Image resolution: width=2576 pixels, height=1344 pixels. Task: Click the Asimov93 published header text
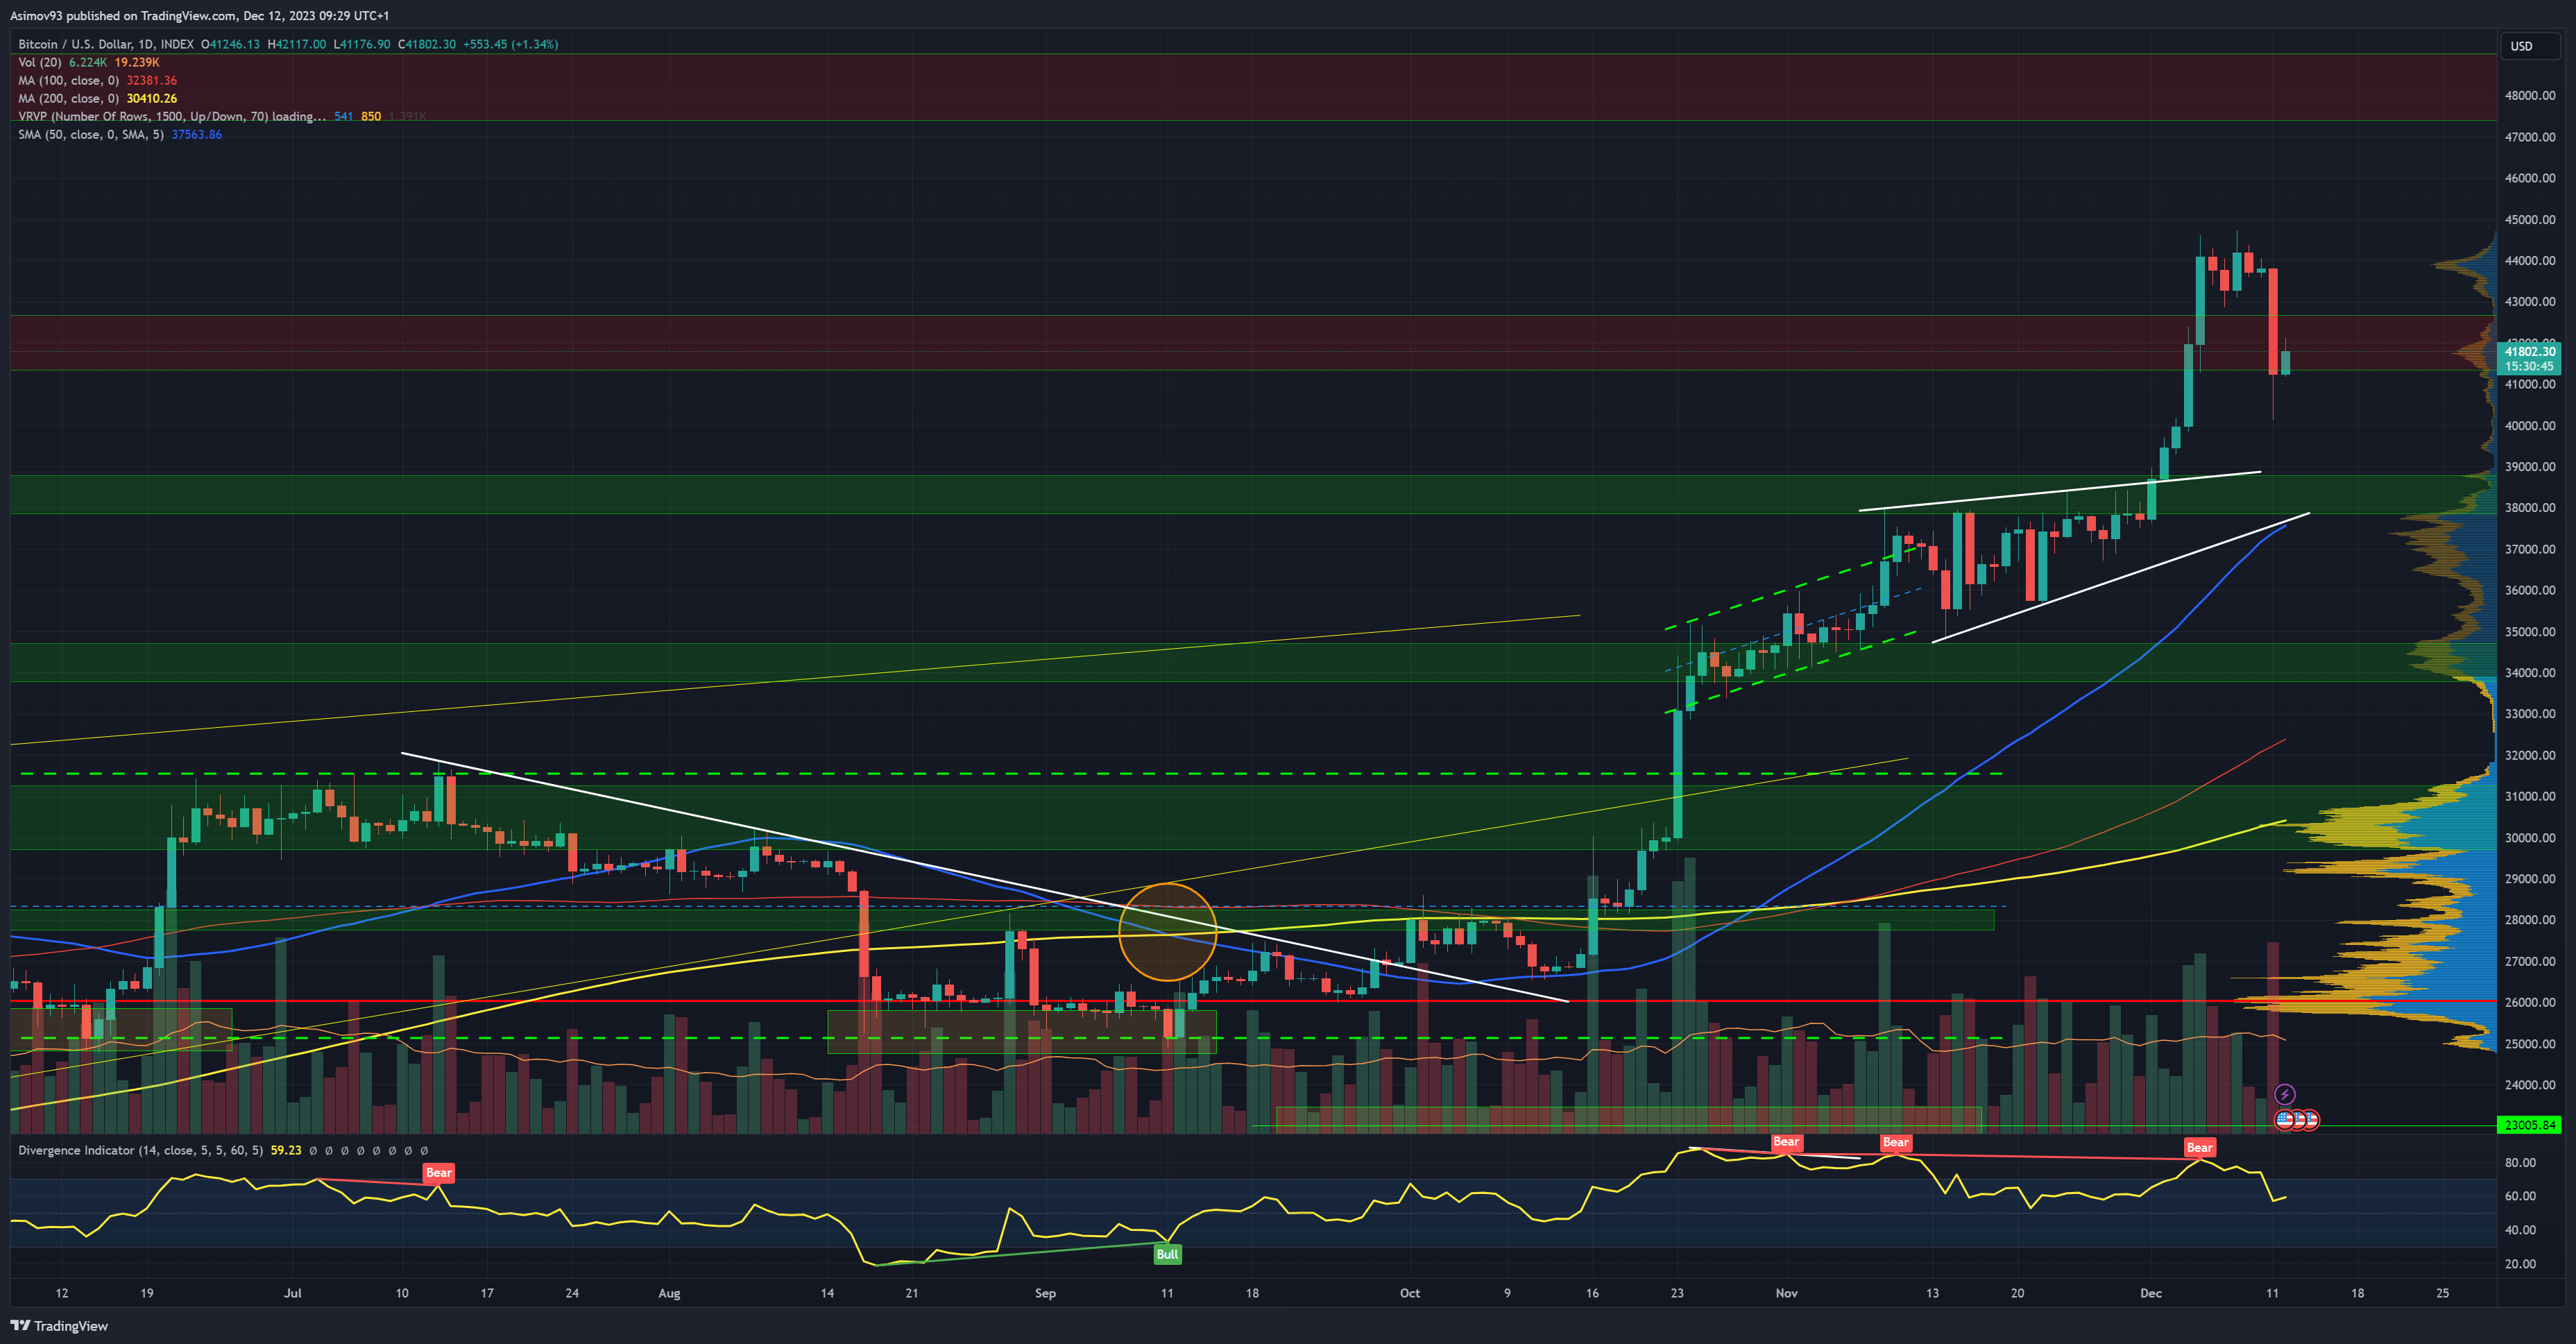coord(200,15)
